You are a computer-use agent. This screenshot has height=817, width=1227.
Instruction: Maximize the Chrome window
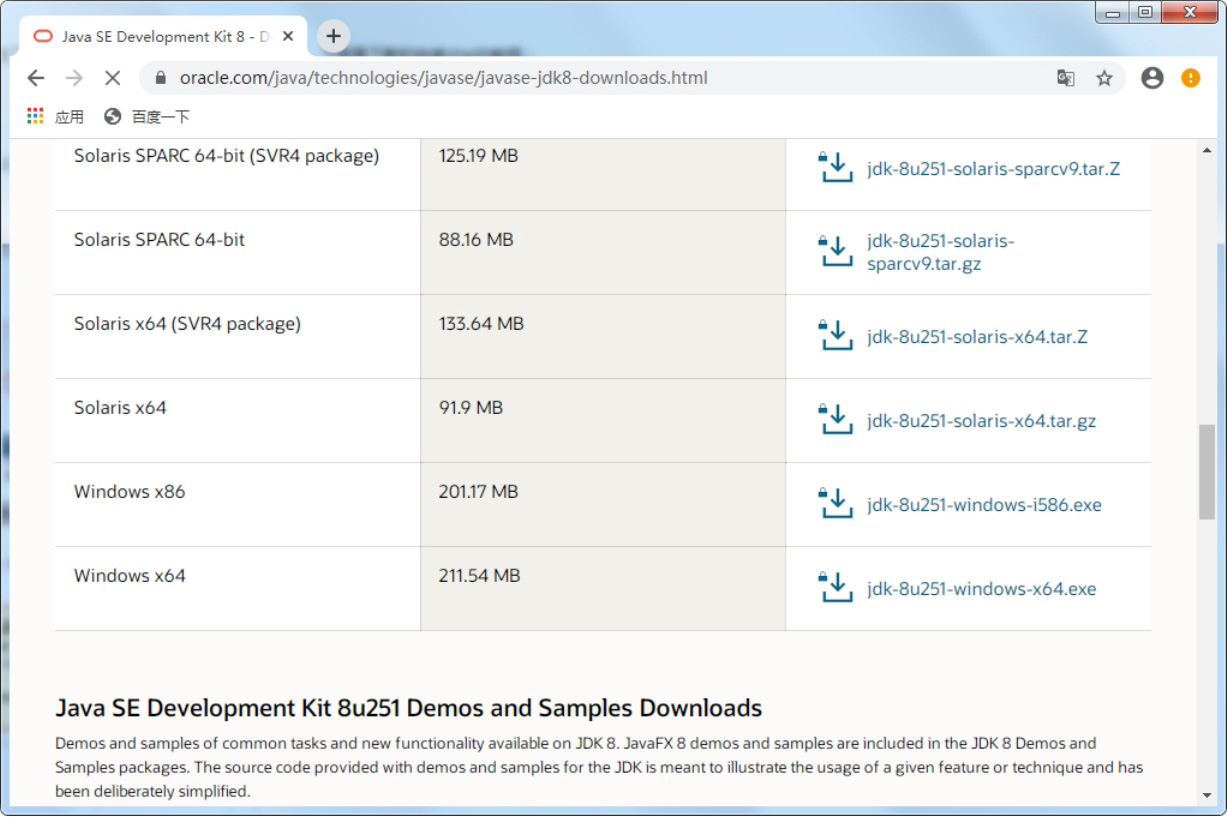coord(1145,13)
